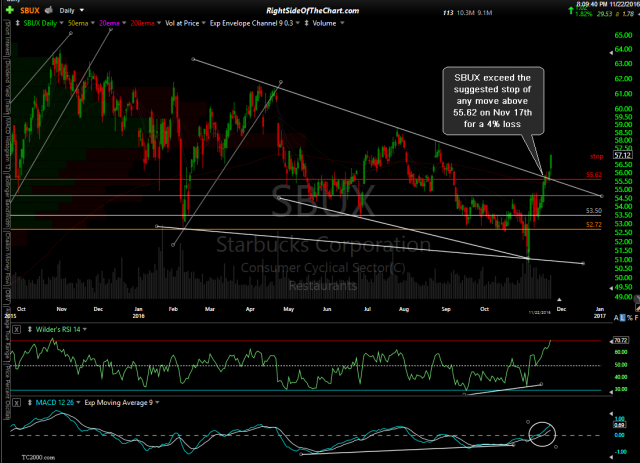
Task: Toggle fixed scale F button
Action: 636,318
